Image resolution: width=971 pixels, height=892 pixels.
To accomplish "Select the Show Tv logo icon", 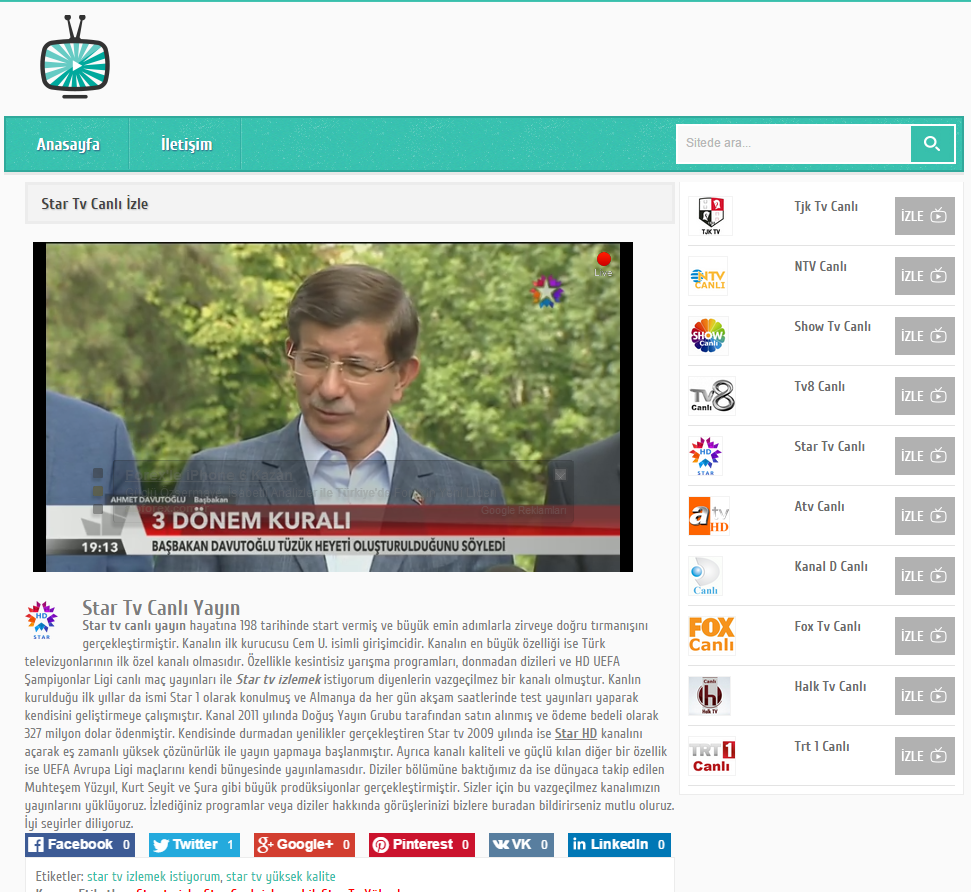I will tap(708, 336).
